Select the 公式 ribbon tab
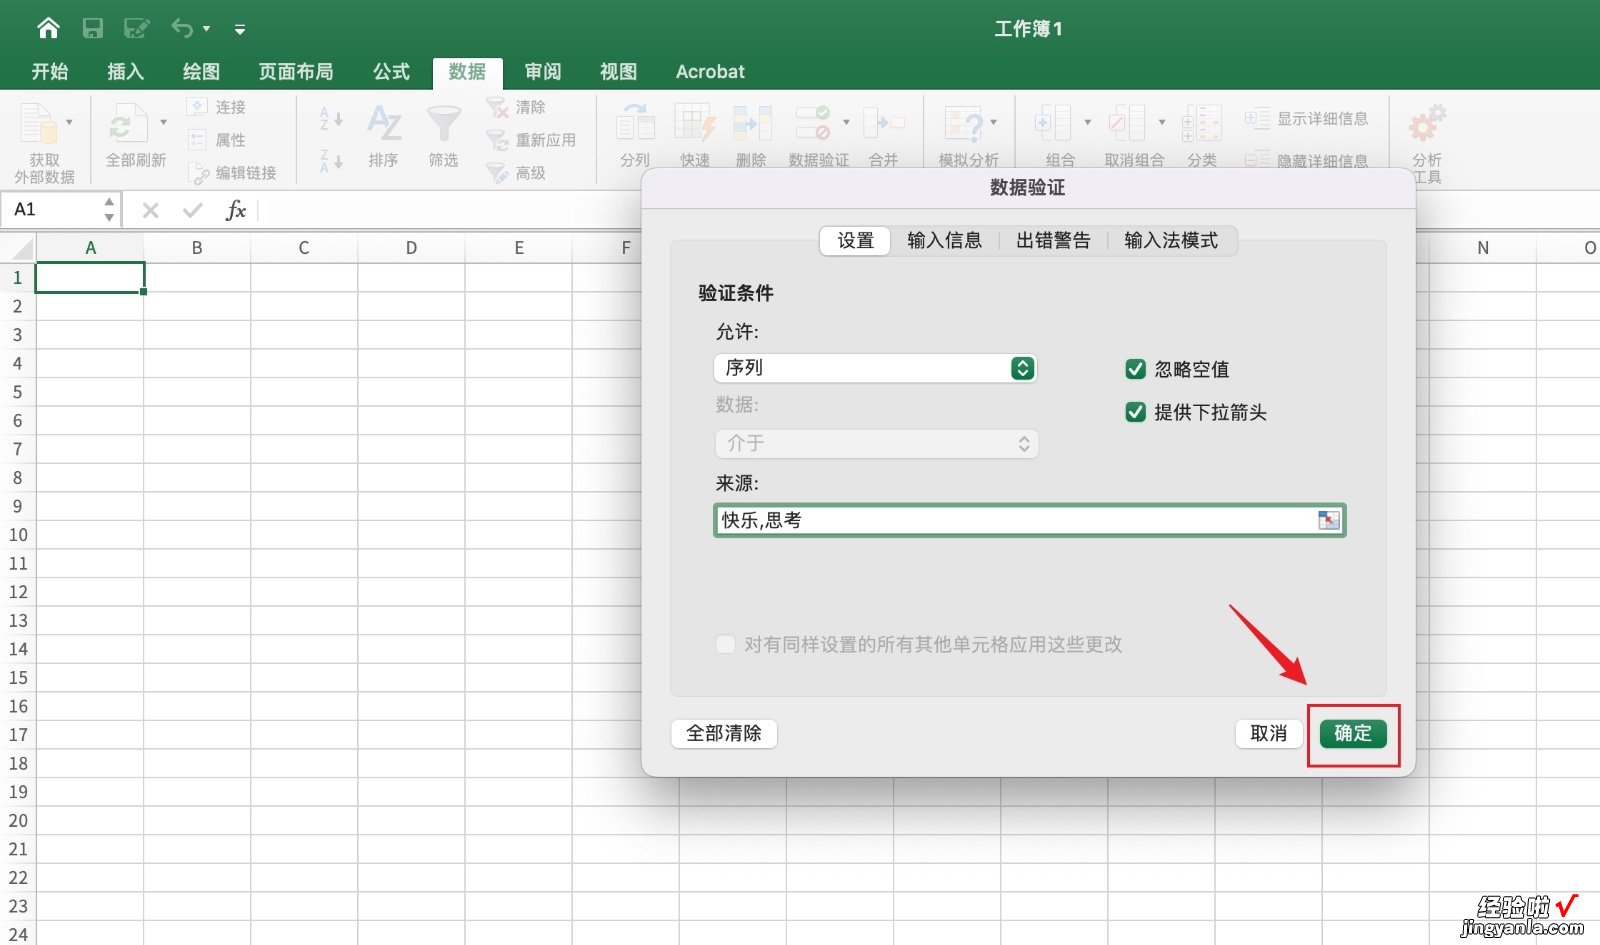1600x945 pixels. pyautogui.click(x=391, y=71)
